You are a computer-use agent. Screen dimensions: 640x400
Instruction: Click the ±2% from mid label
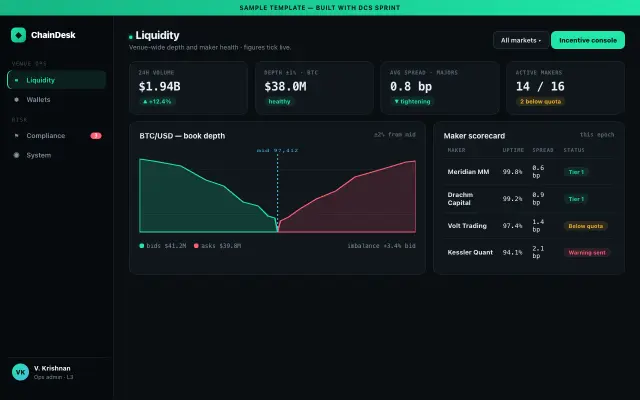(x=395, y=135)
